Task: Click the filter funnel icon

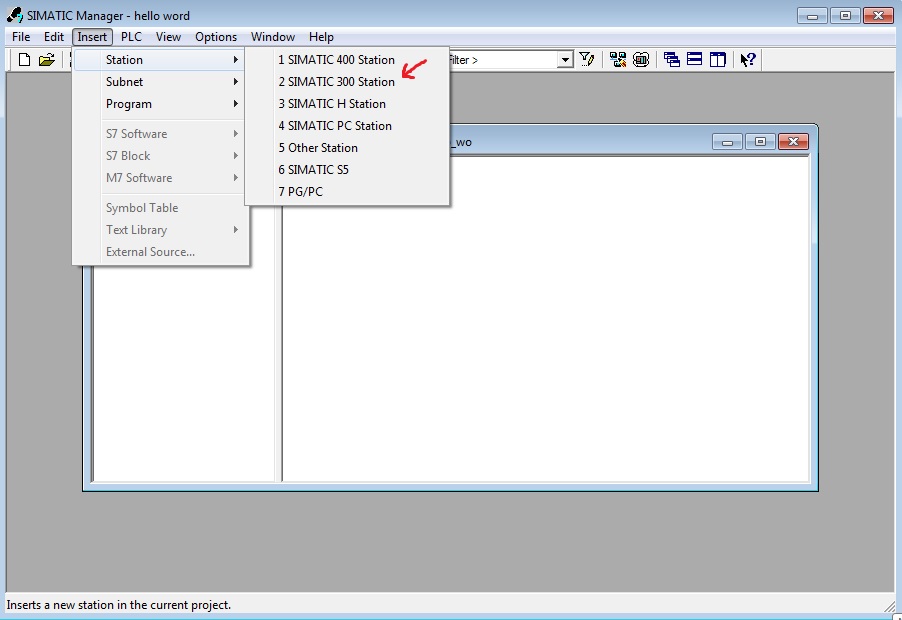Action: (x=588, y=60)
